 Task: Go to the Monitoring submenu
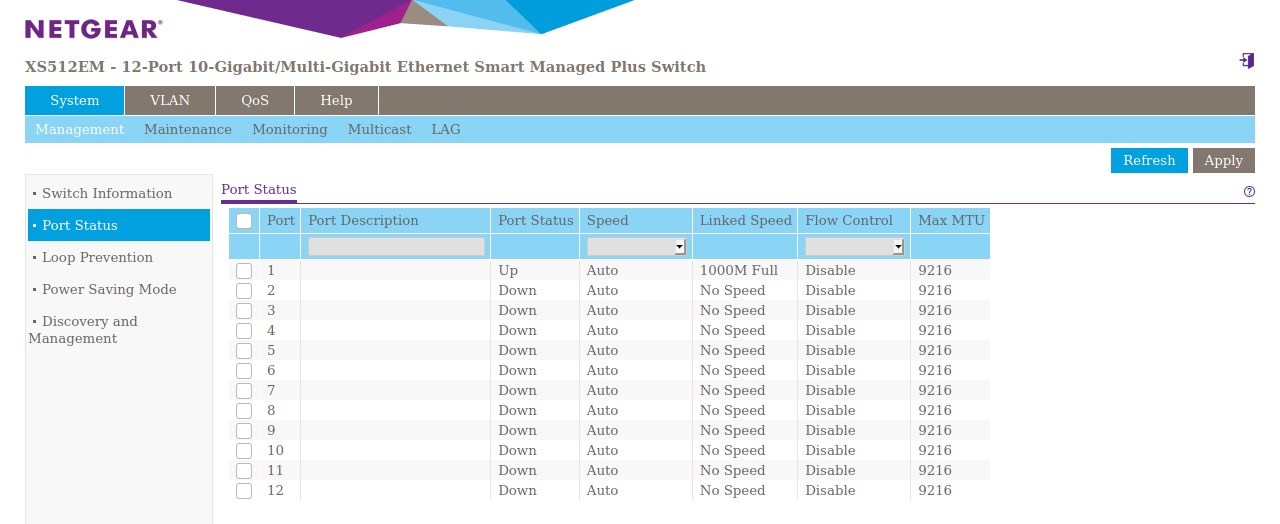tap(289, 129)
